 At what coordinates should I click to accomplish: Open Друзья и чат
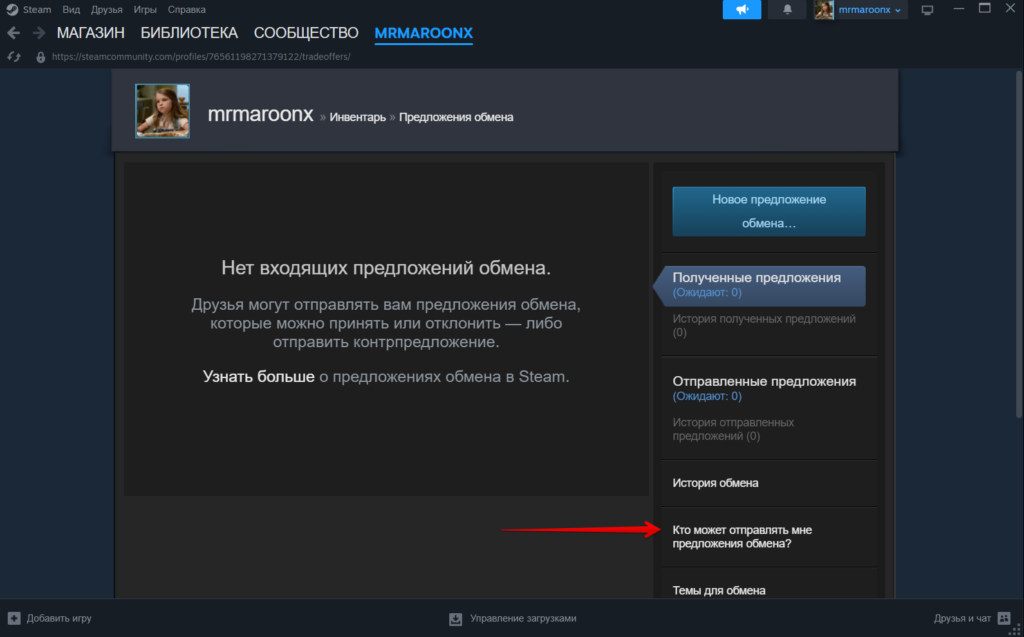pyautogui.click(x=962, y=618)
